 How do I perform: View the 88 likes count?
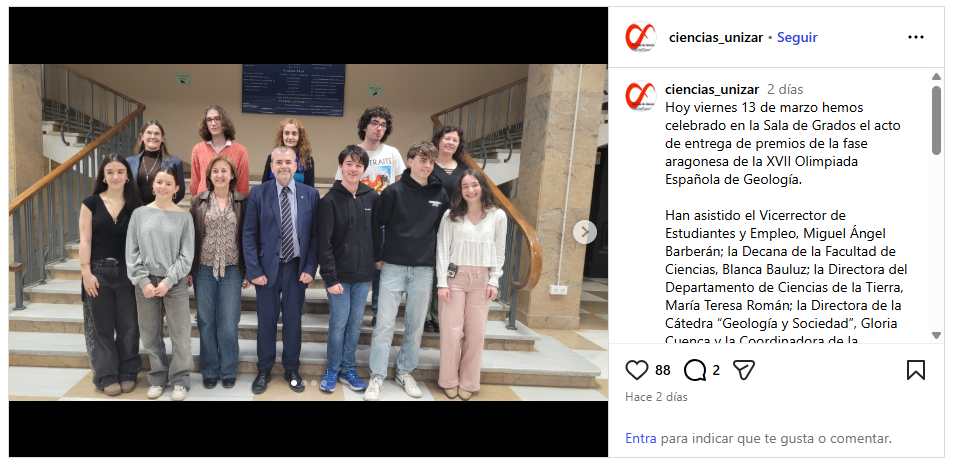pos(663,370)
